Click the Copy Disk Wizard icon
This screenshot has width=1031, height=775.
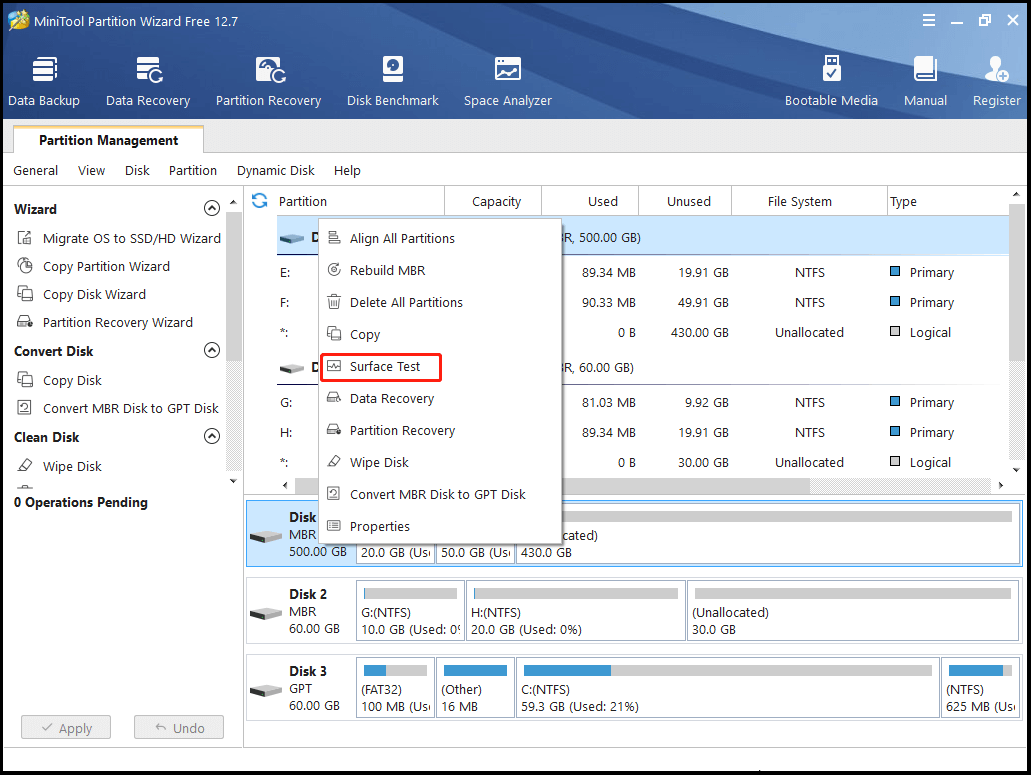click(x=25, y=294)
